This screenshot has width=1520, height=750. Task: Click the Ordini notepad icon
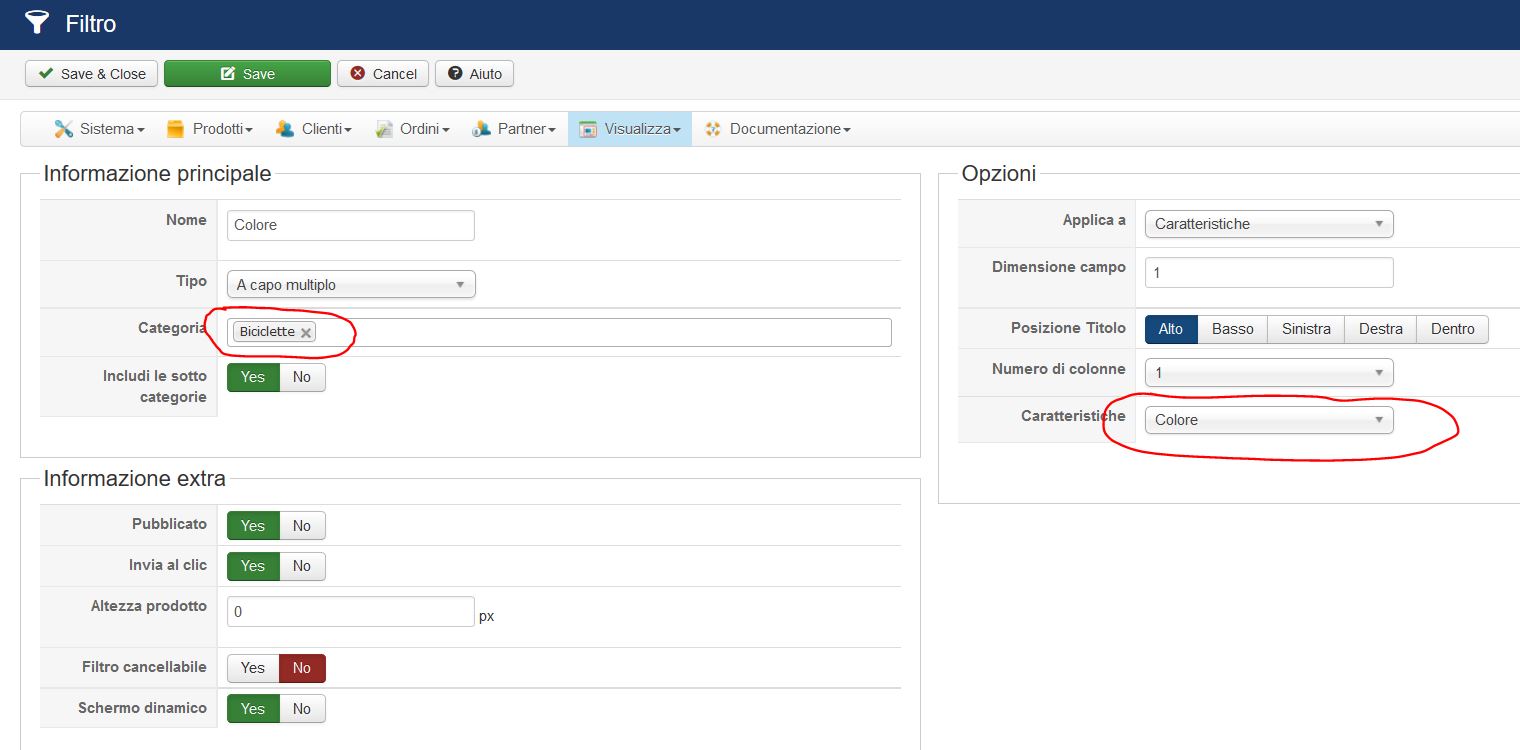pos(383,129)
